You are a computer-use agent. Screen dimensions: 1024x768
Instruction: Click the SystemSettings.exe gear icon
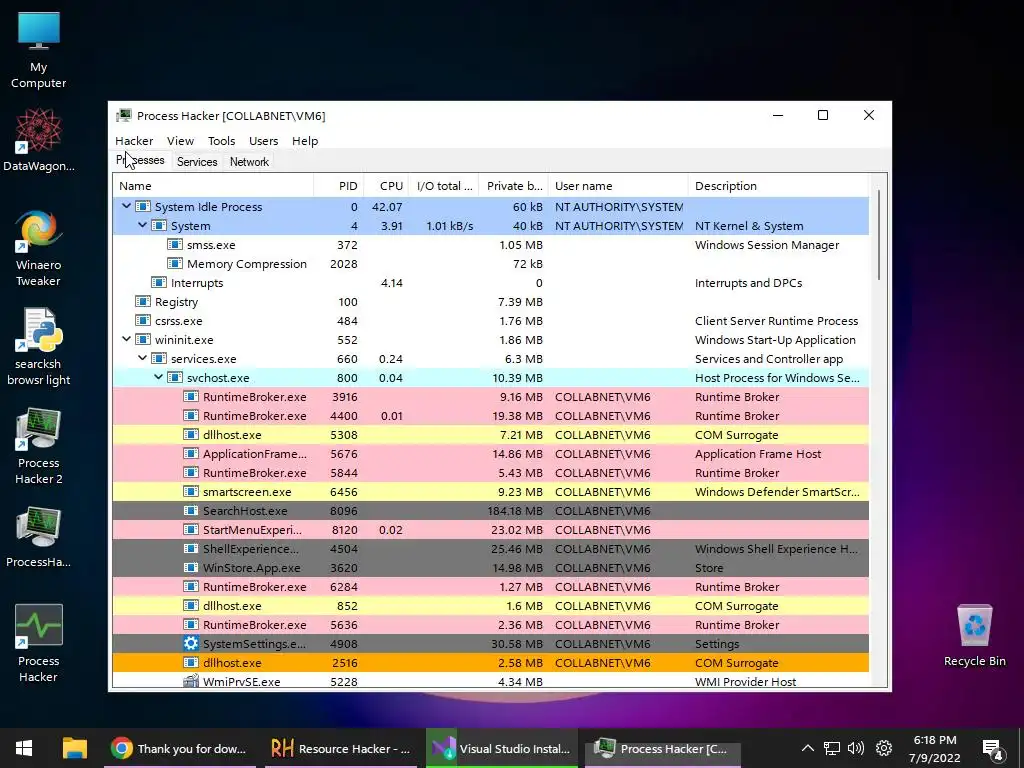click(191, 644)
